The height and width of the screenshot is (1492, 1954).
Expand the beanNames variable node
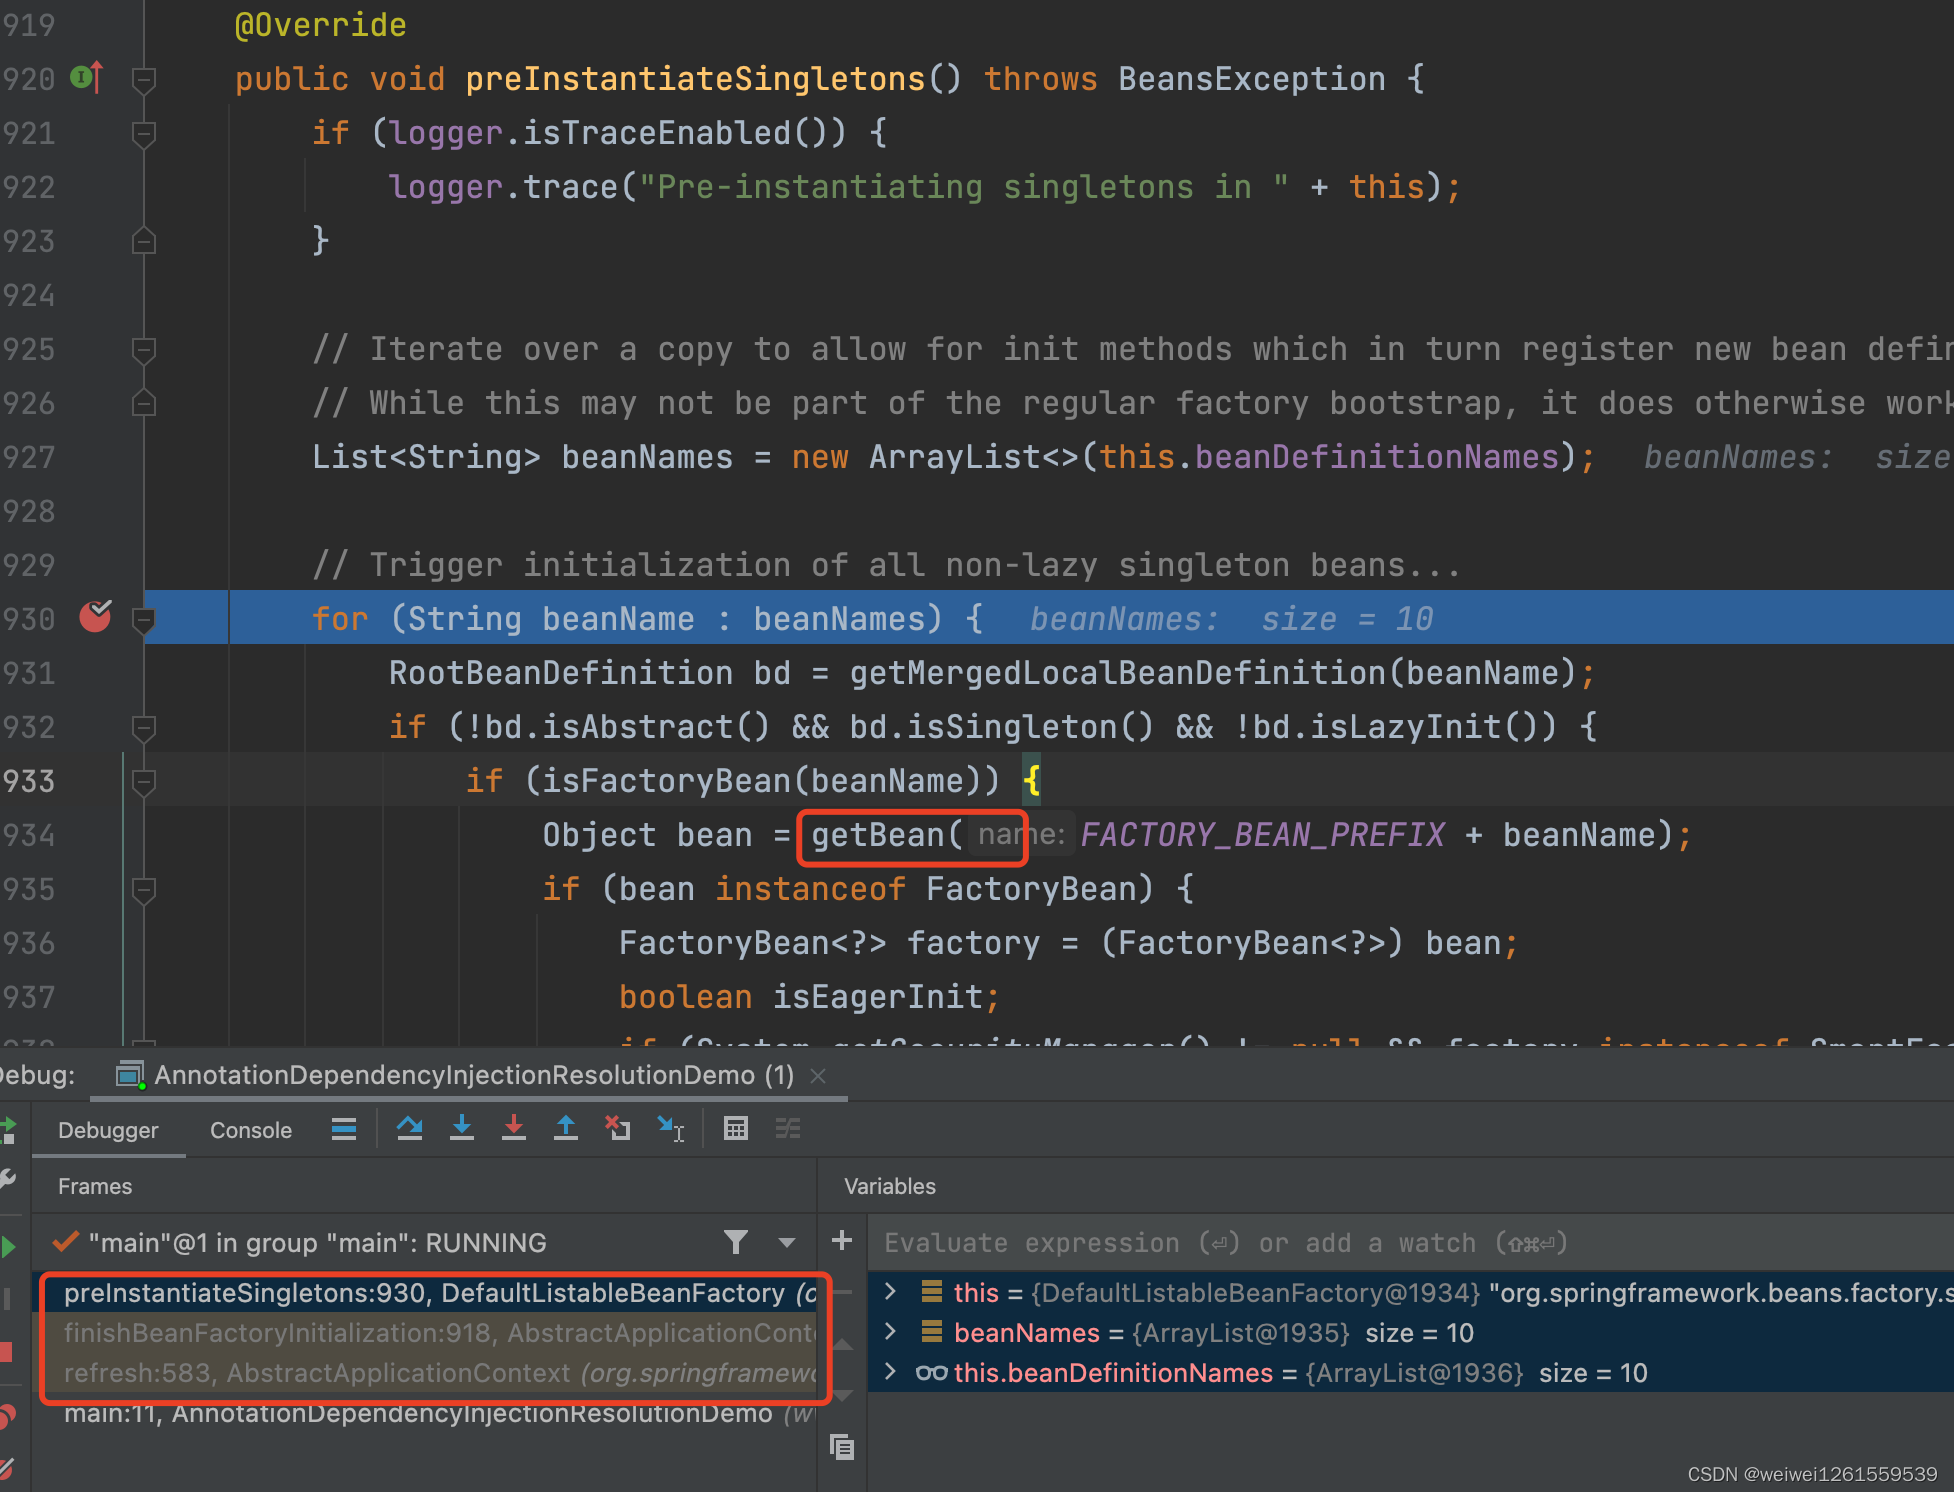[x=890, y=1332]
